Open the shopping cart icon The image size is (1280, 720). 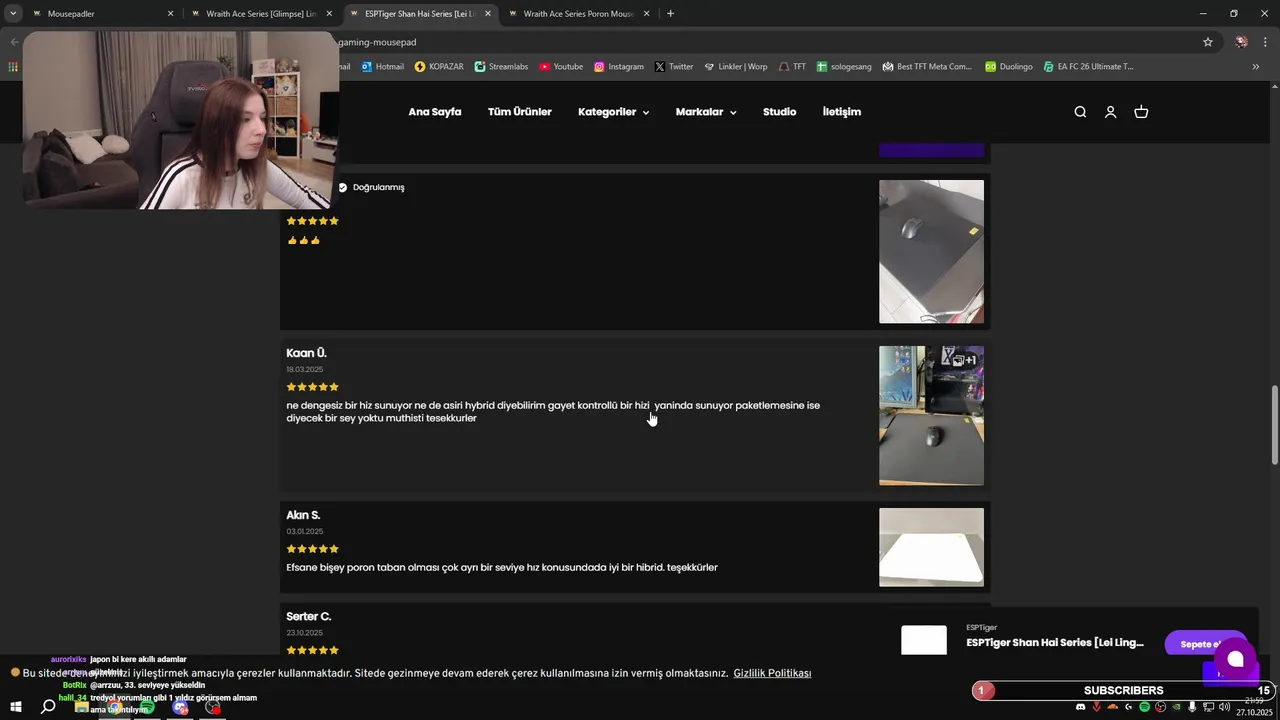(1141, 112)
